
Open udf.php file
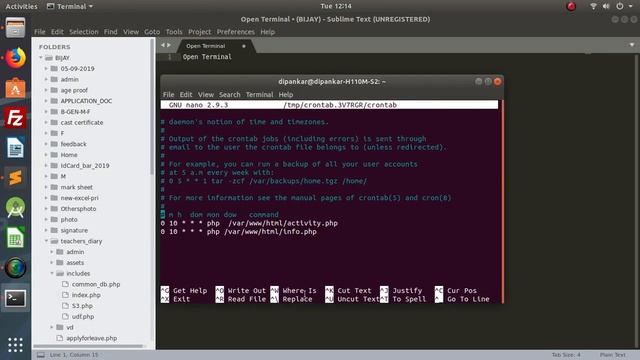pos(83,316)
